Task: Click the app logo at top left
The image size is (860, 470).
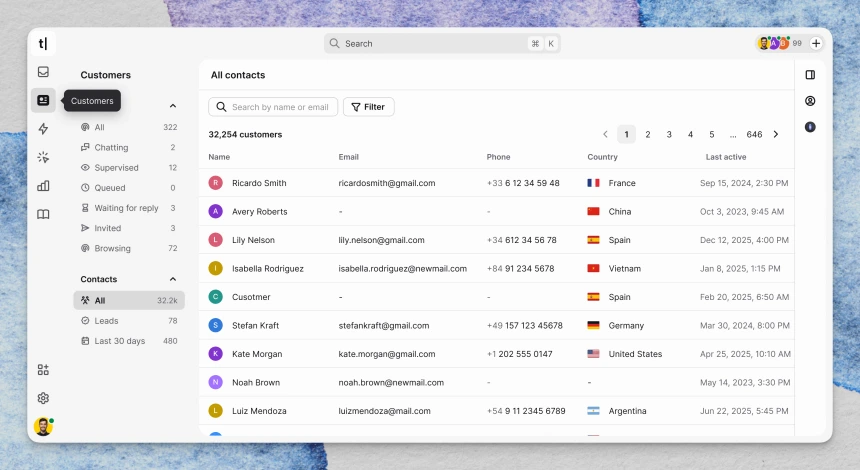Action: [43, 43]
